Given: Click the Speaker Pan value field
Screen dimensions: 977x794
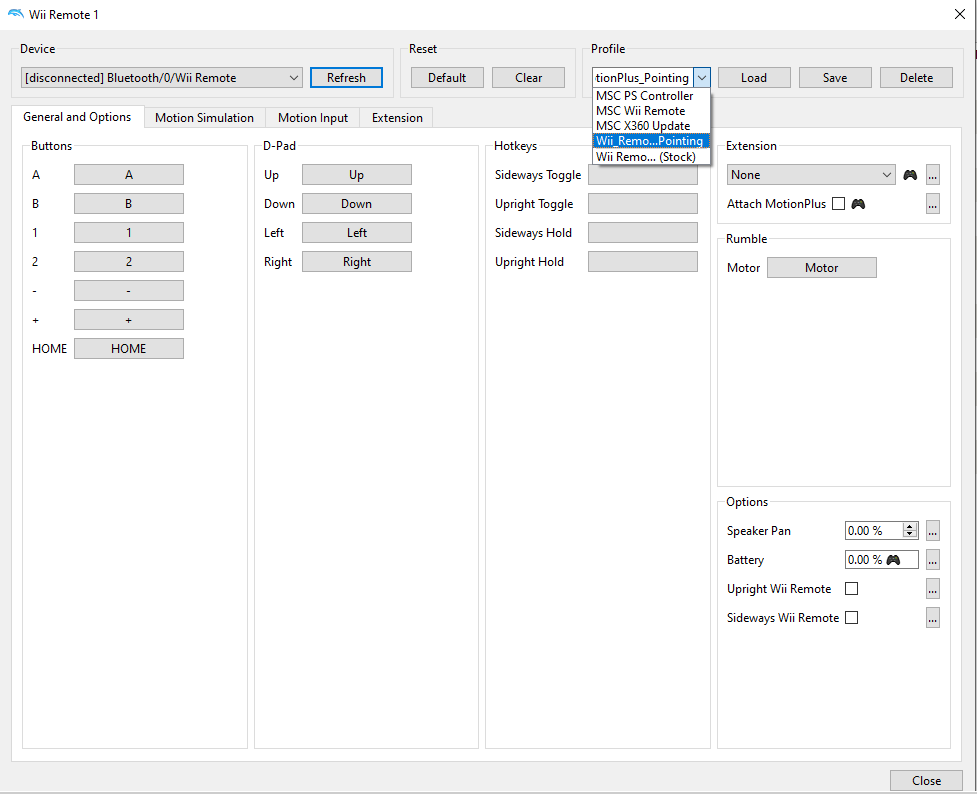Looking at the screenshot, I should click(x=874, y=530).
